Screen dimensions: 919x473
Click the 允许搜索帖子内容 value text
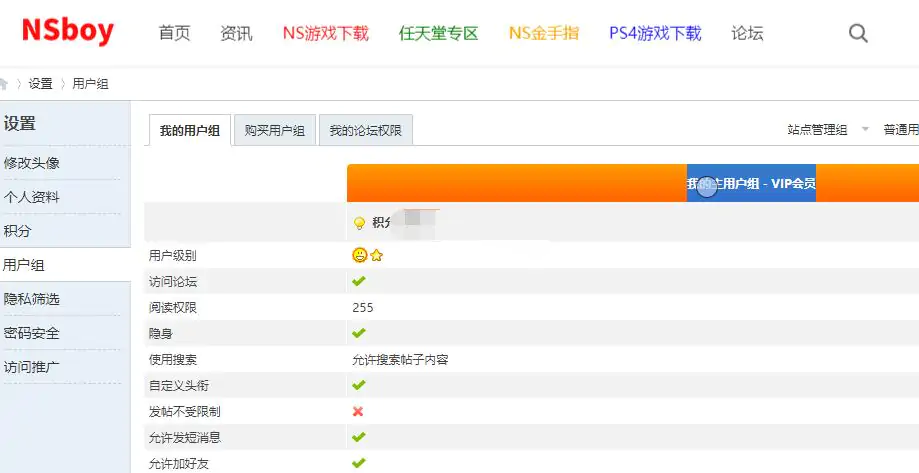(400, 359)
